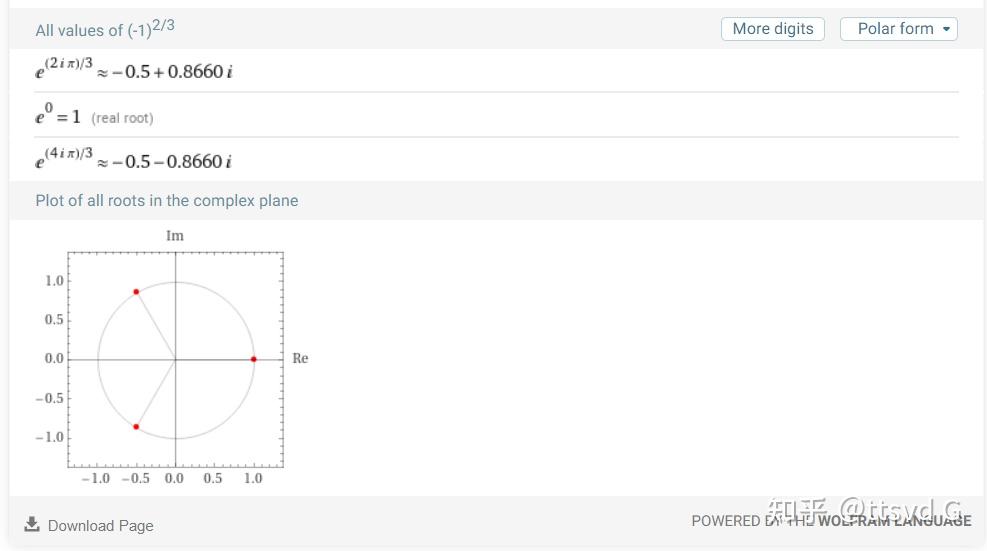Click the More digits button
The height and width of the screenshot is (551, 987).
[x=773, y=29]
